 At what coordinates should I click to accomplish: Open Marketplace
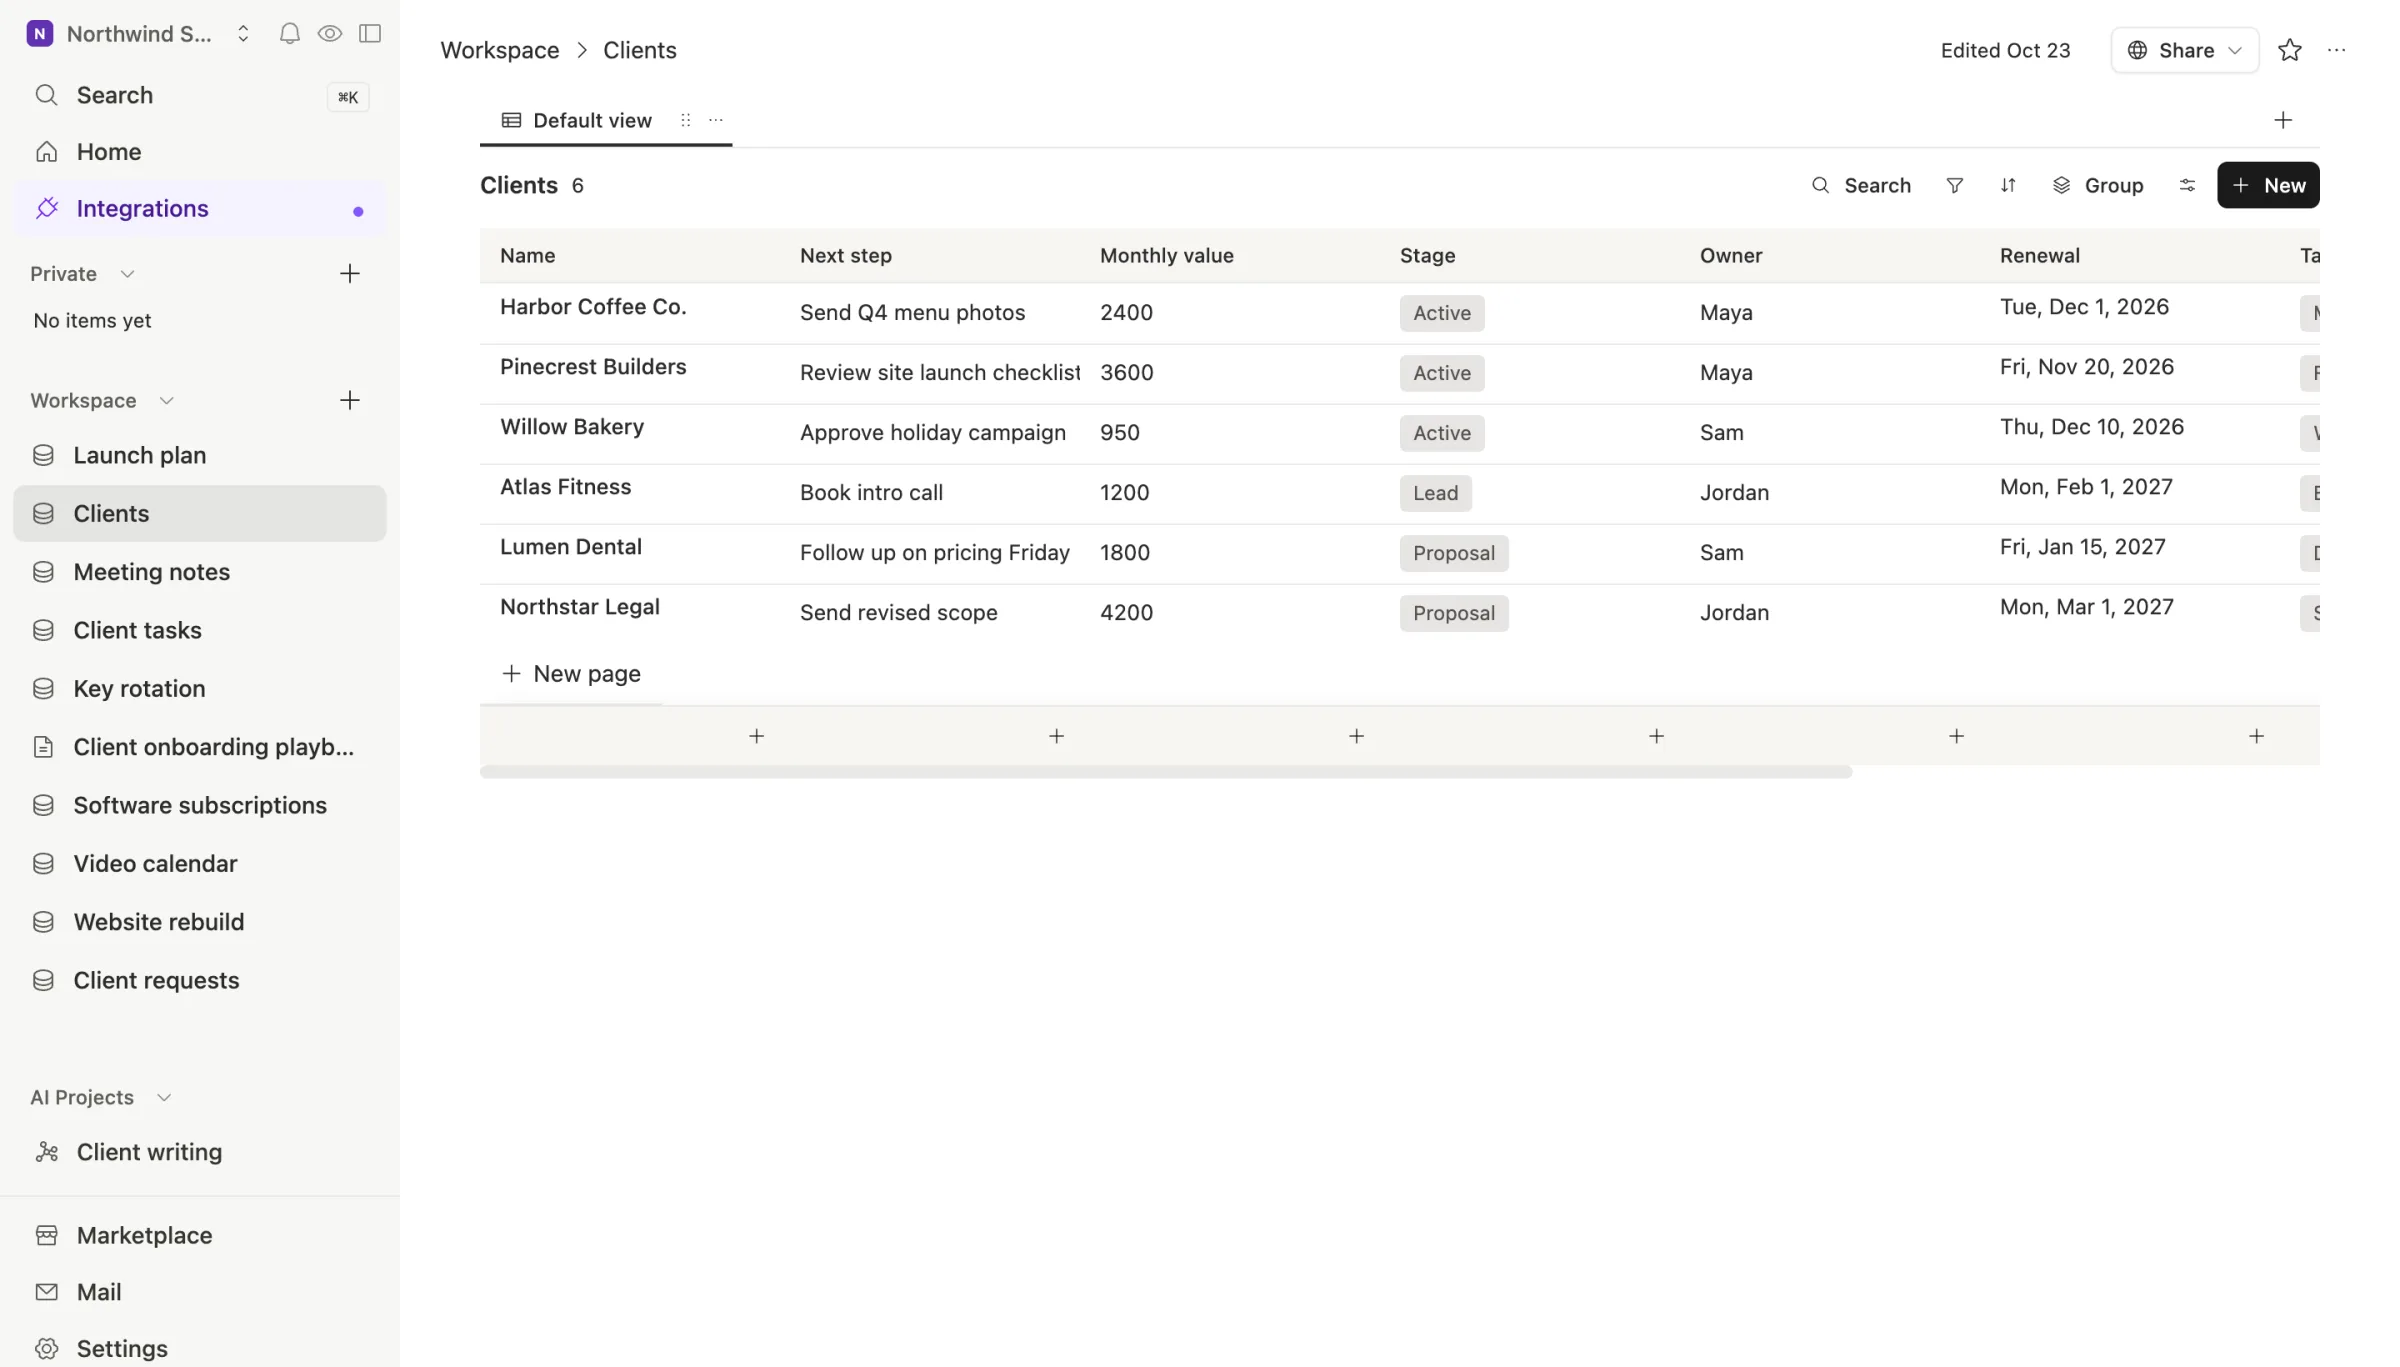pyautogui.click(x=200, y=1235)
